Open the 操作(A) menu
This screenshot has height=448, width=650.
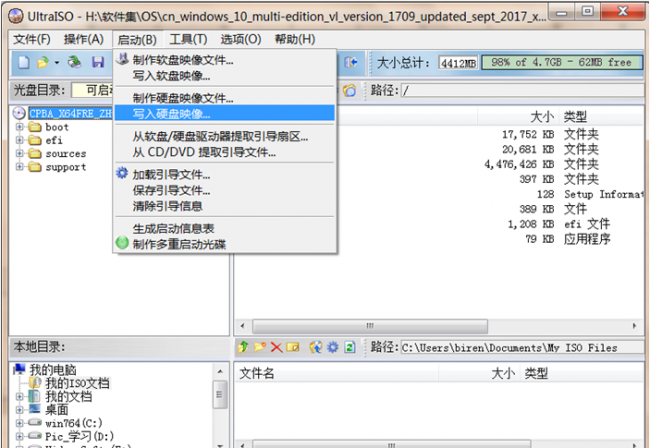84,39
